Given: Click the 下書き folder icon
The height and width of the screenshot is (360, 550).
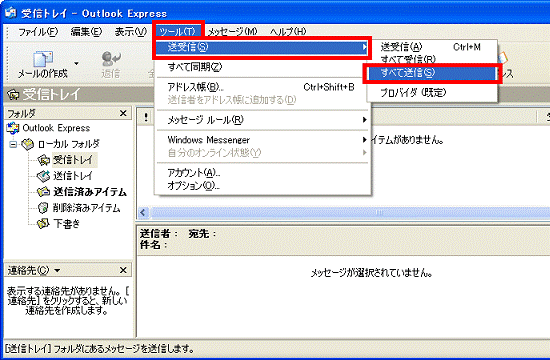Looking at the screenshot, I should (43, 224).
